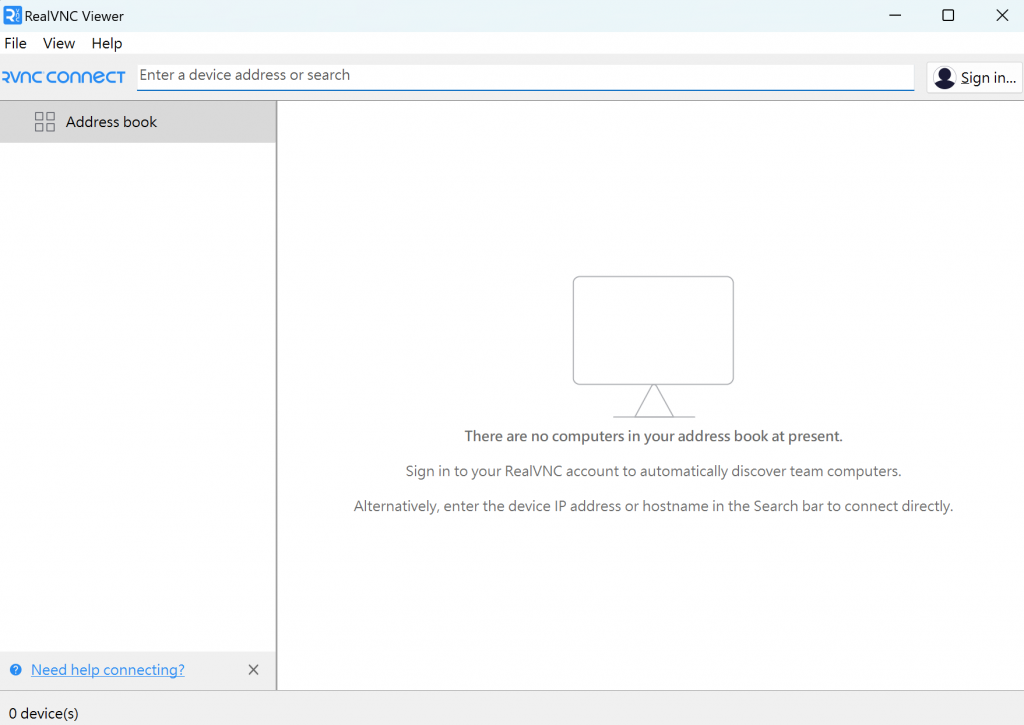Click the Address book grid icon
1024x725 pixels.
click(44, 121)
